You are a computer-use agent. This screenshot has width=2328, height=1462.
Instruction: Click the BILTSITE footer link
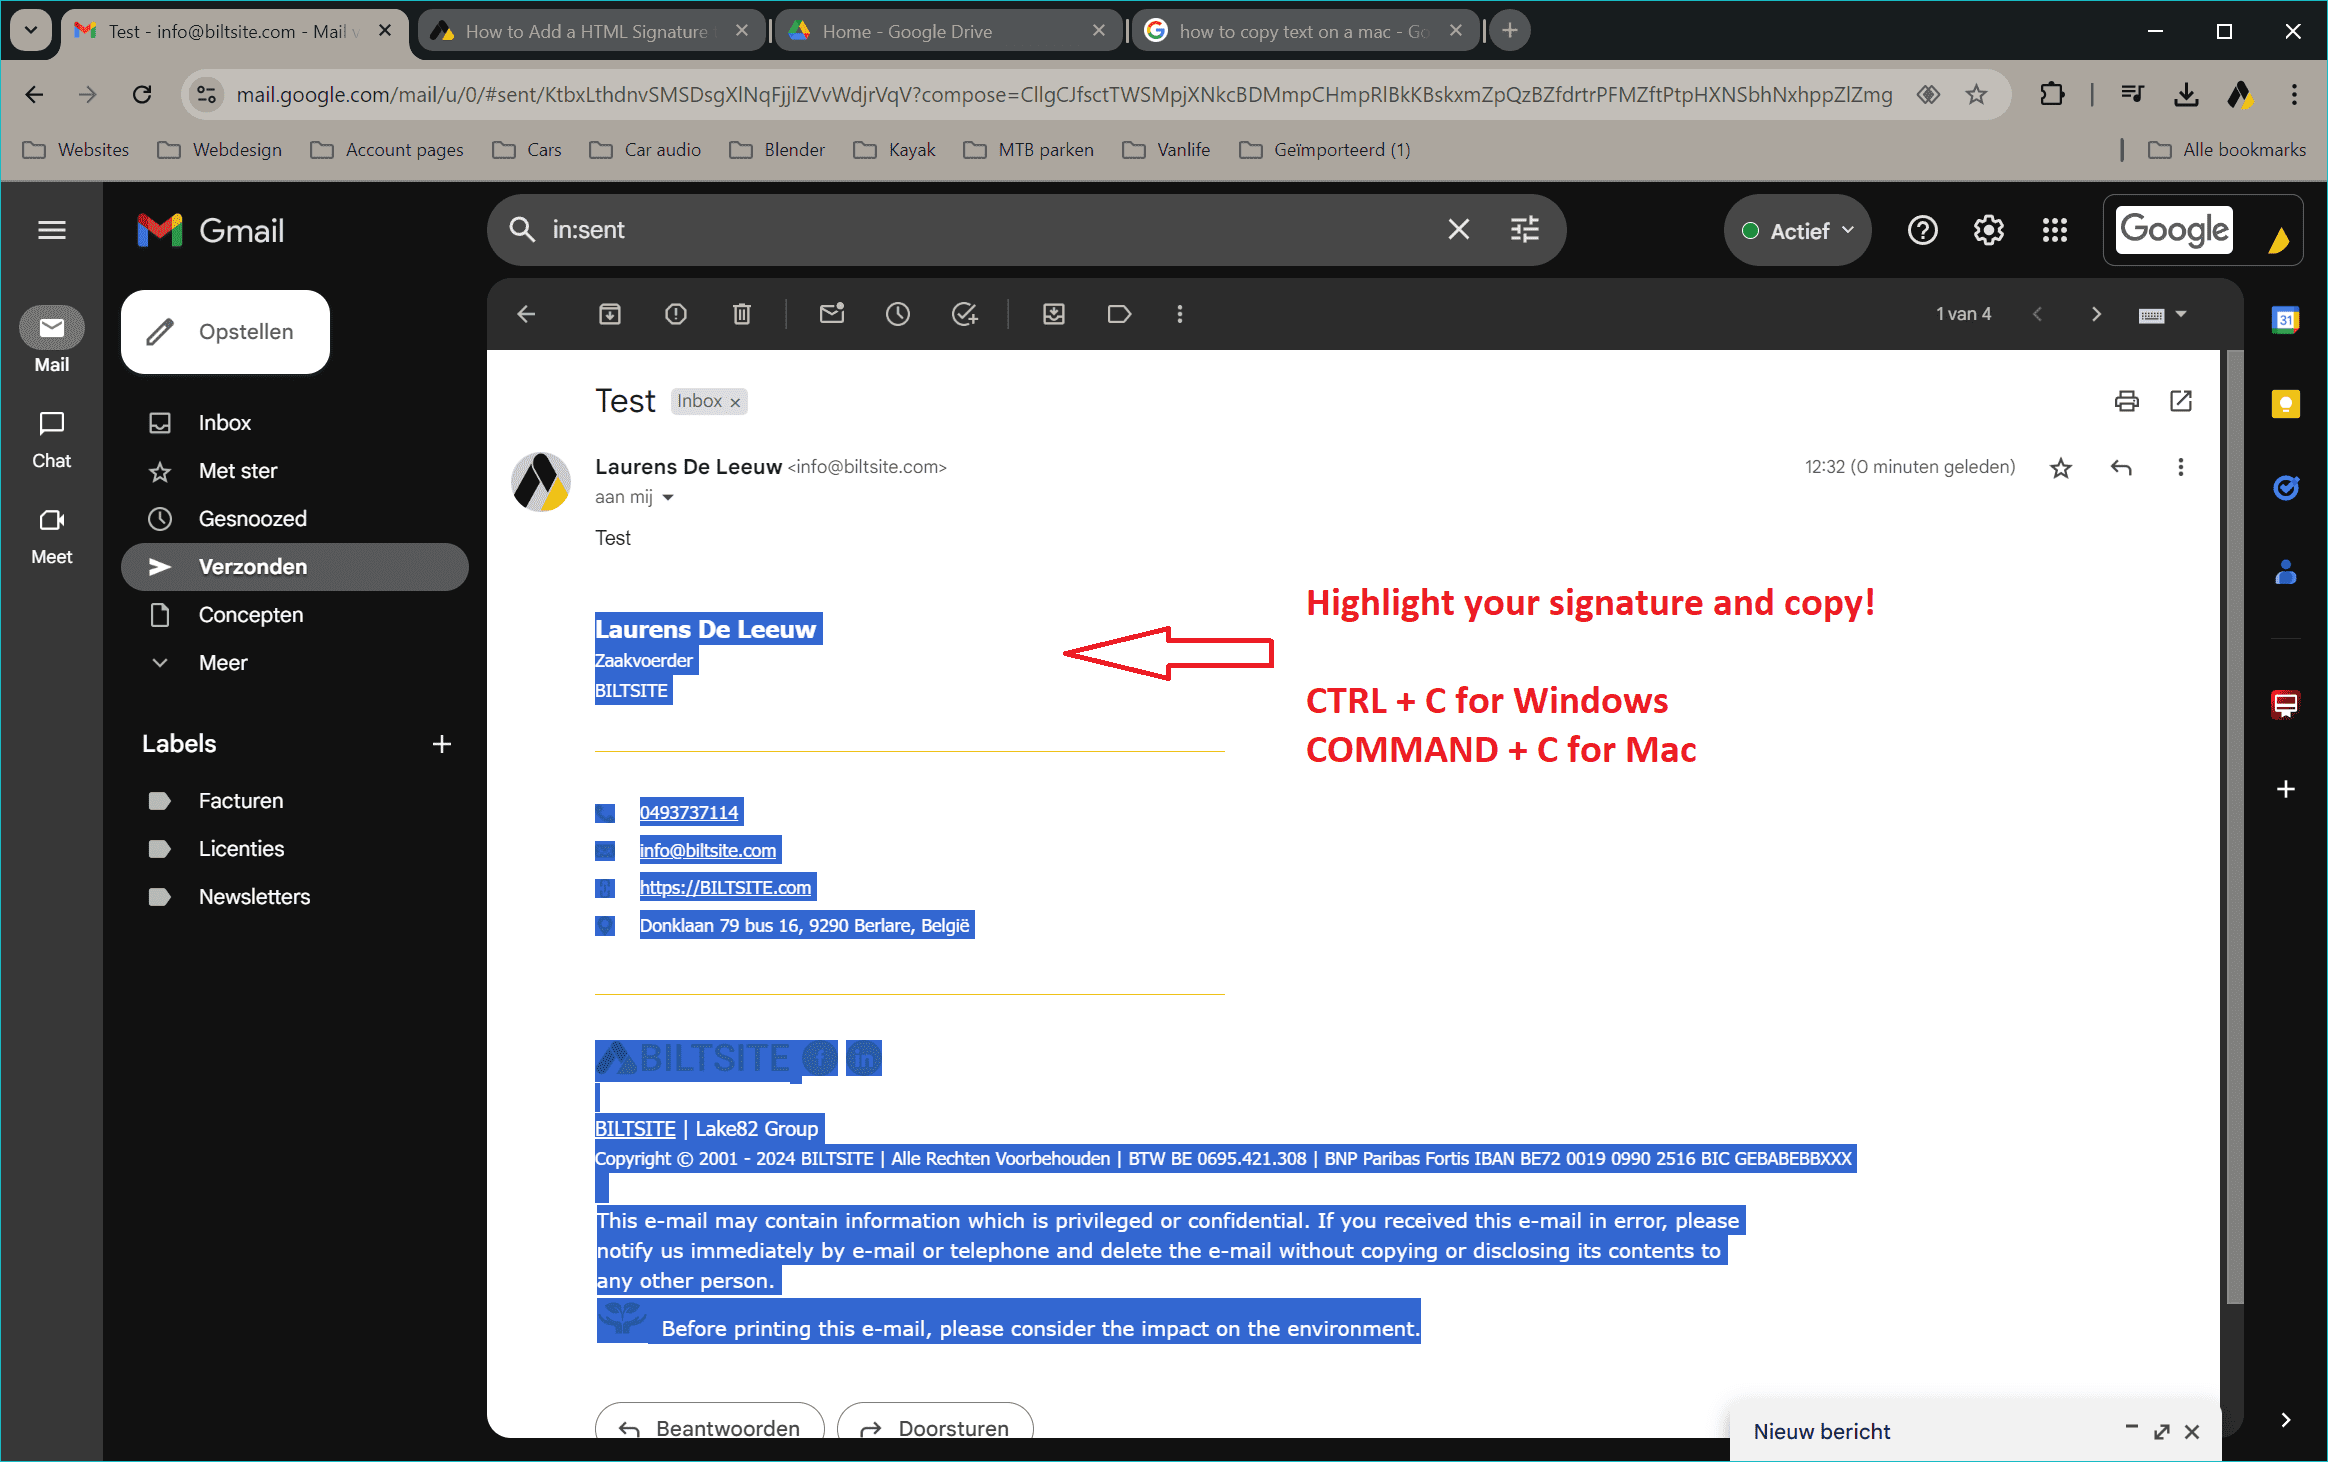pos(635,1129)
